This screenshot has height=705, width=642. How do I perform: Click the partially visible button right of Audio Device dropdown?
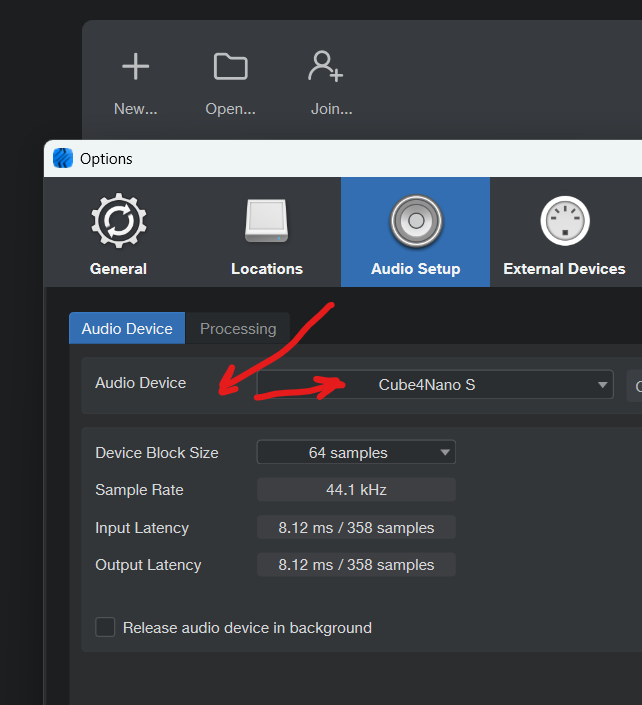[x=634, y=386]
